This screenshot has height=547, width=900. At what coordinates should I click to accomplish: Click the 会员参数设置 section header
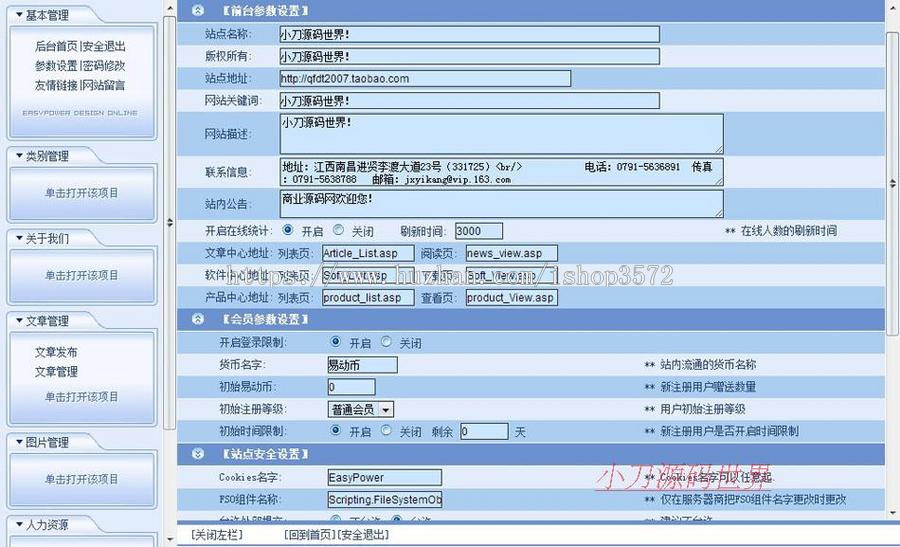(530, 319)
